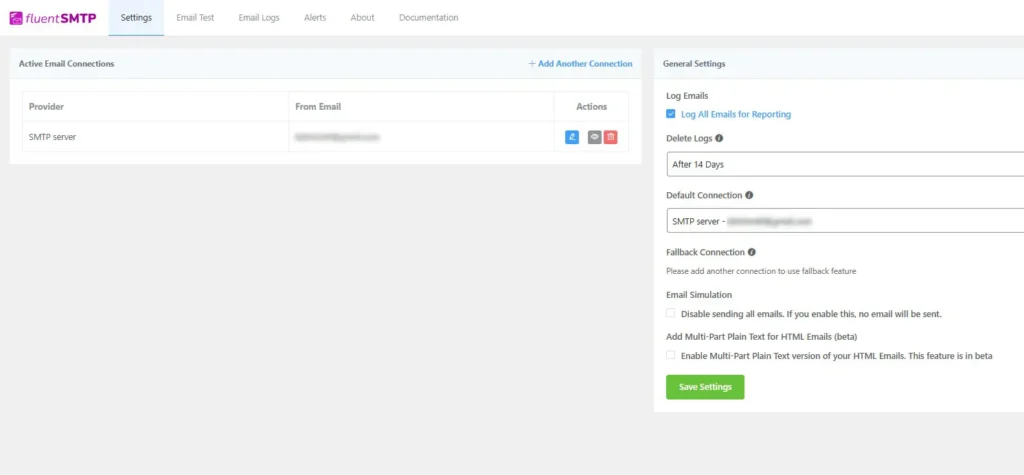
Task: Click the FluentSMTP logo
Action: point(53,17)
